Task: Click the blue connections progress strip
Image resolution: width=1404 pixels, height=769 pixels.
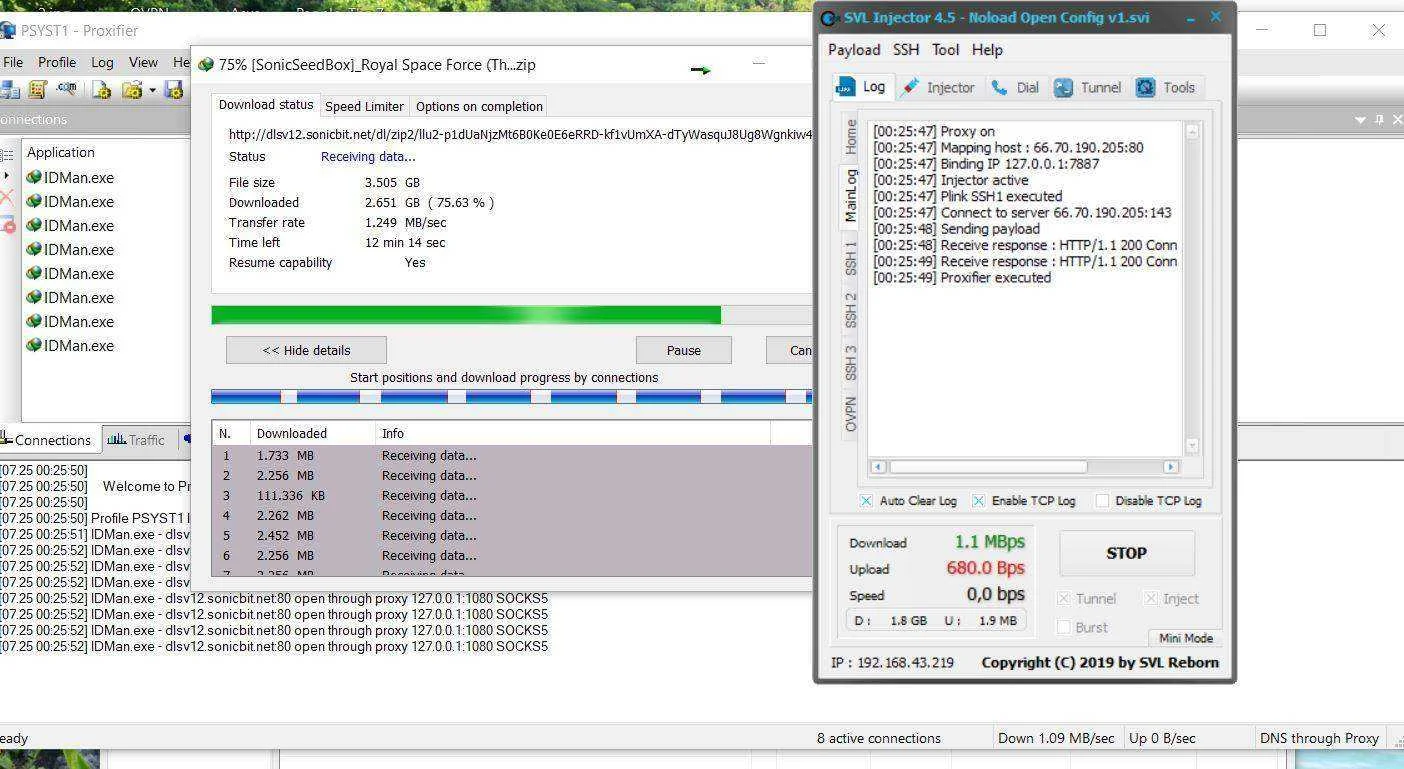Action: [512, 397]
